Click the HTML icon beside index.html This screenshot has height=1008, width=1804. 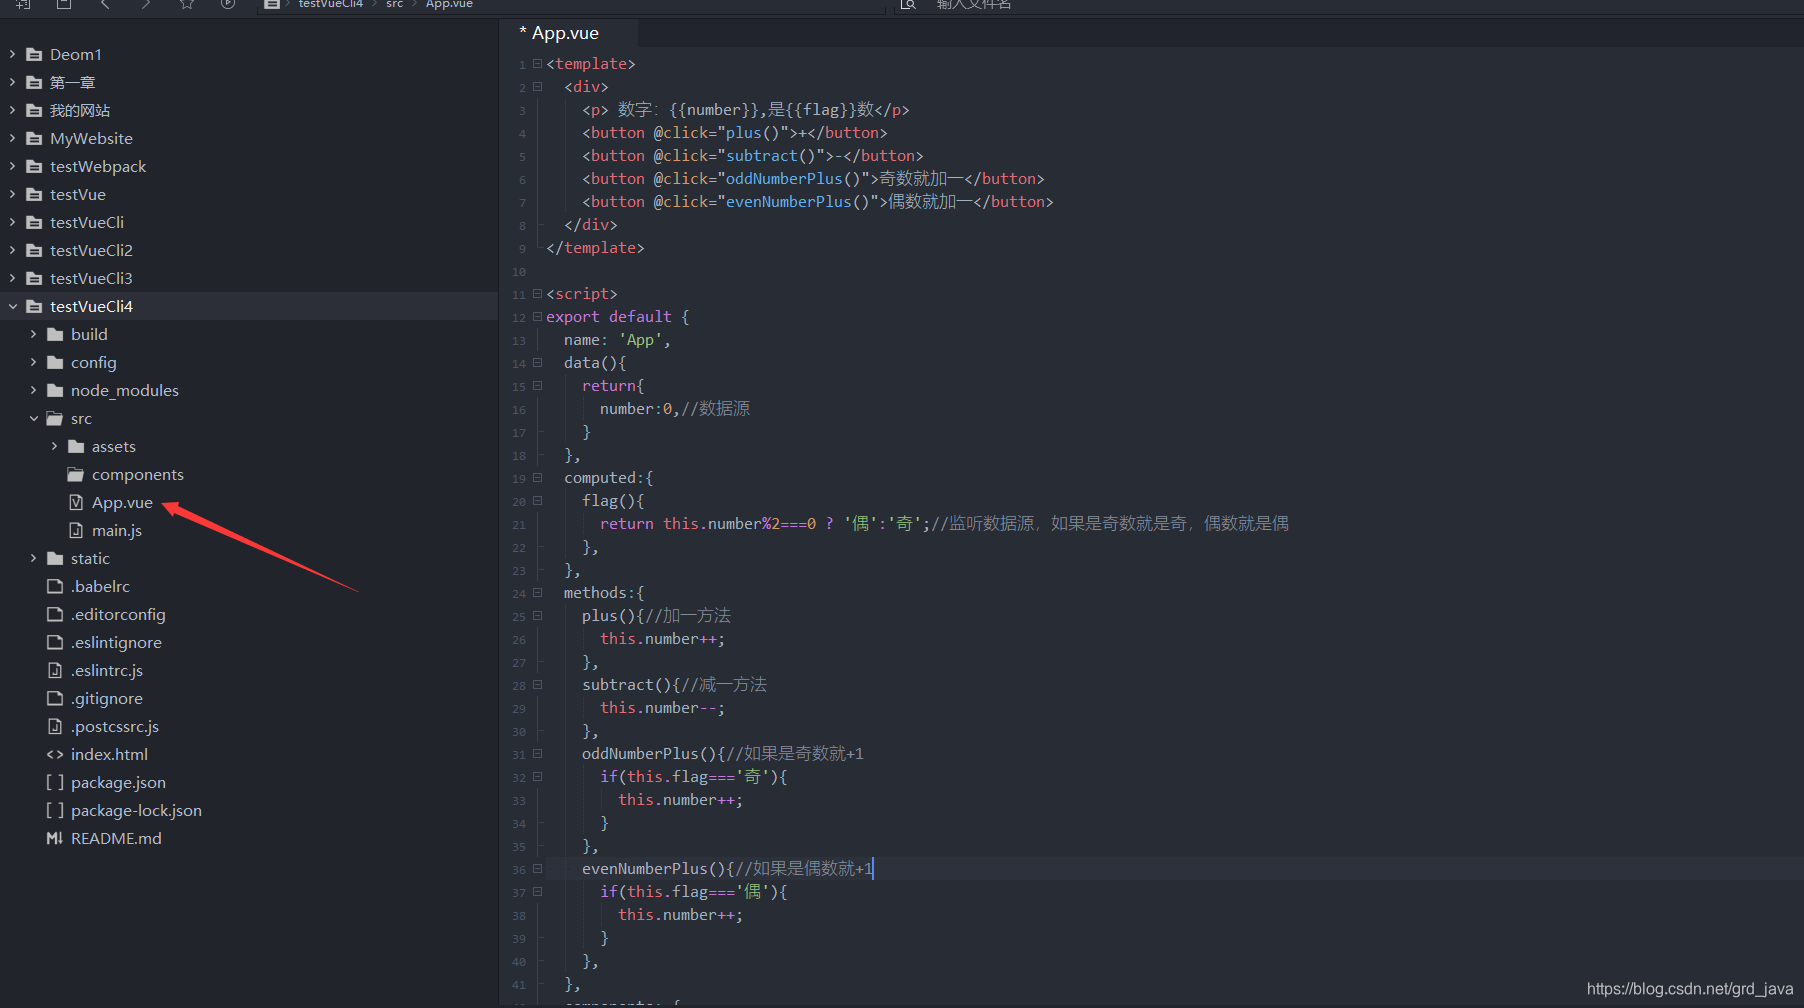point(55,754)
